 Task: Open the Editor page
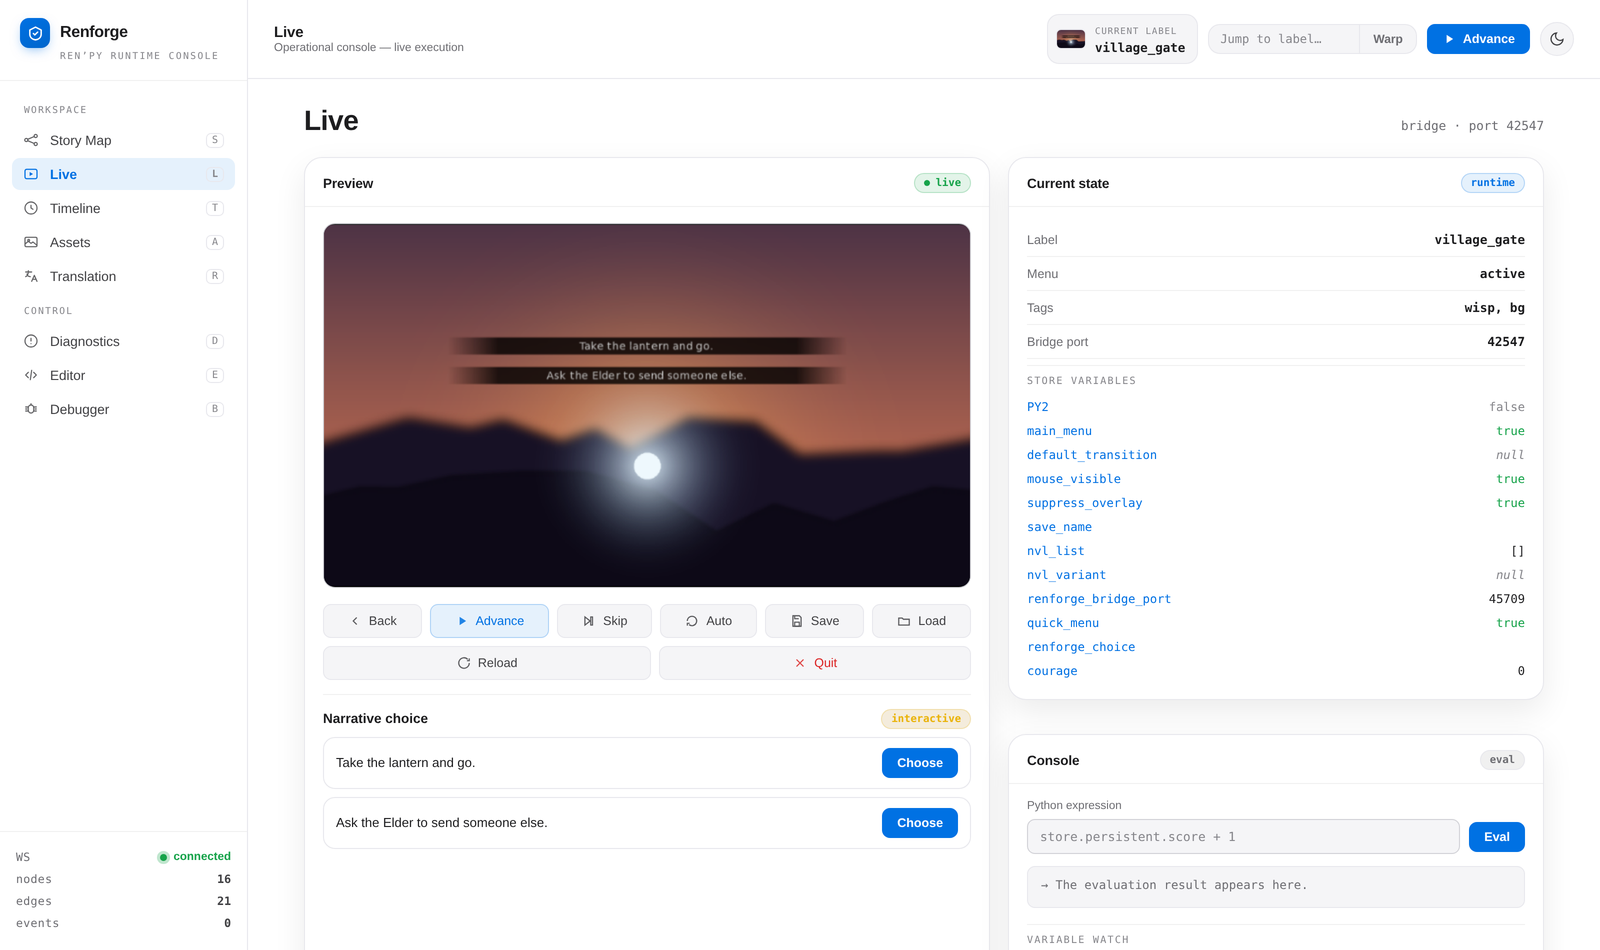point(123,375)
